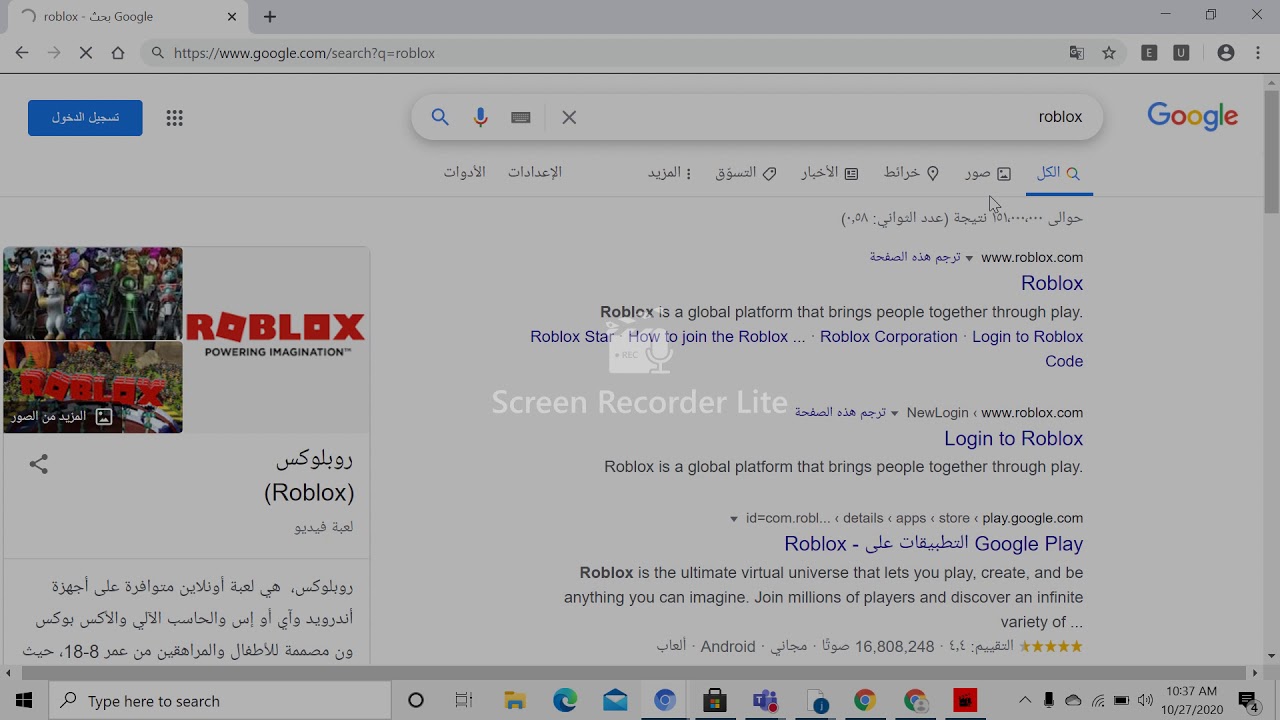Go back with the browser back arrow
This screenshot has width=1280, height=720.
tap(22, 53)
